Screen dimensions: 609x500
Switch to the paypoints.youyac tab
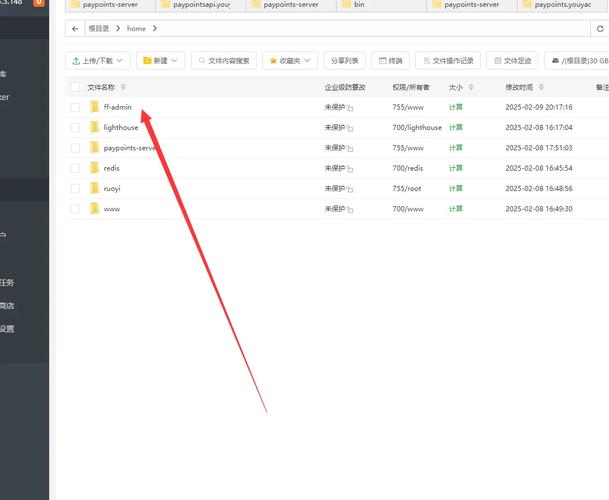pyautogui.click(x=562, y=5)
